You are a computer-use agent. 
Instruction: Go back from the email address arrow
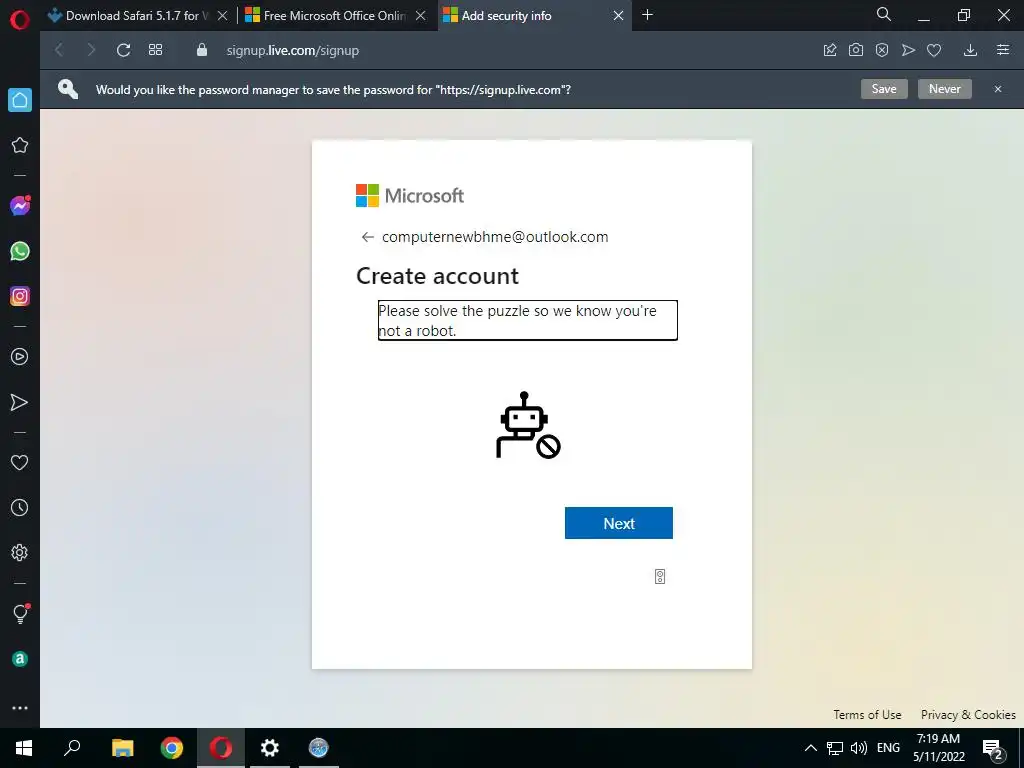(x=368, y=237)
